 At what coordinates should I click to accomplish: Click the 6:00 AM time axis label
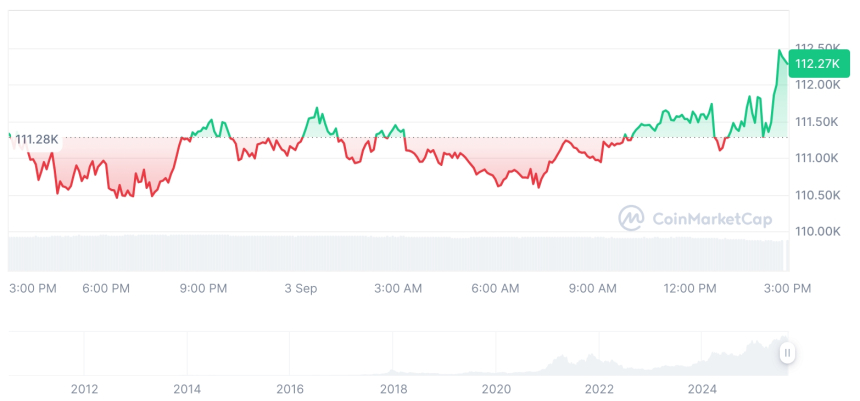click(495, 288)
